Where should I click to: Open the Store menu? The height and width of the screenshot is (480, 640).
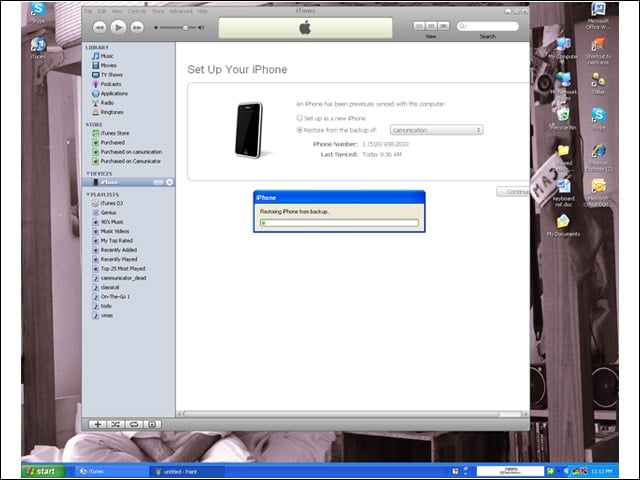[x=158, y=11]
